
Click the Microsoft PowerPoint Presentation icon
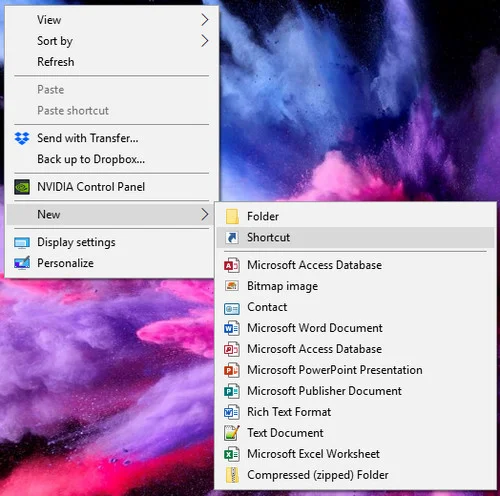click(x=232, y=370)
